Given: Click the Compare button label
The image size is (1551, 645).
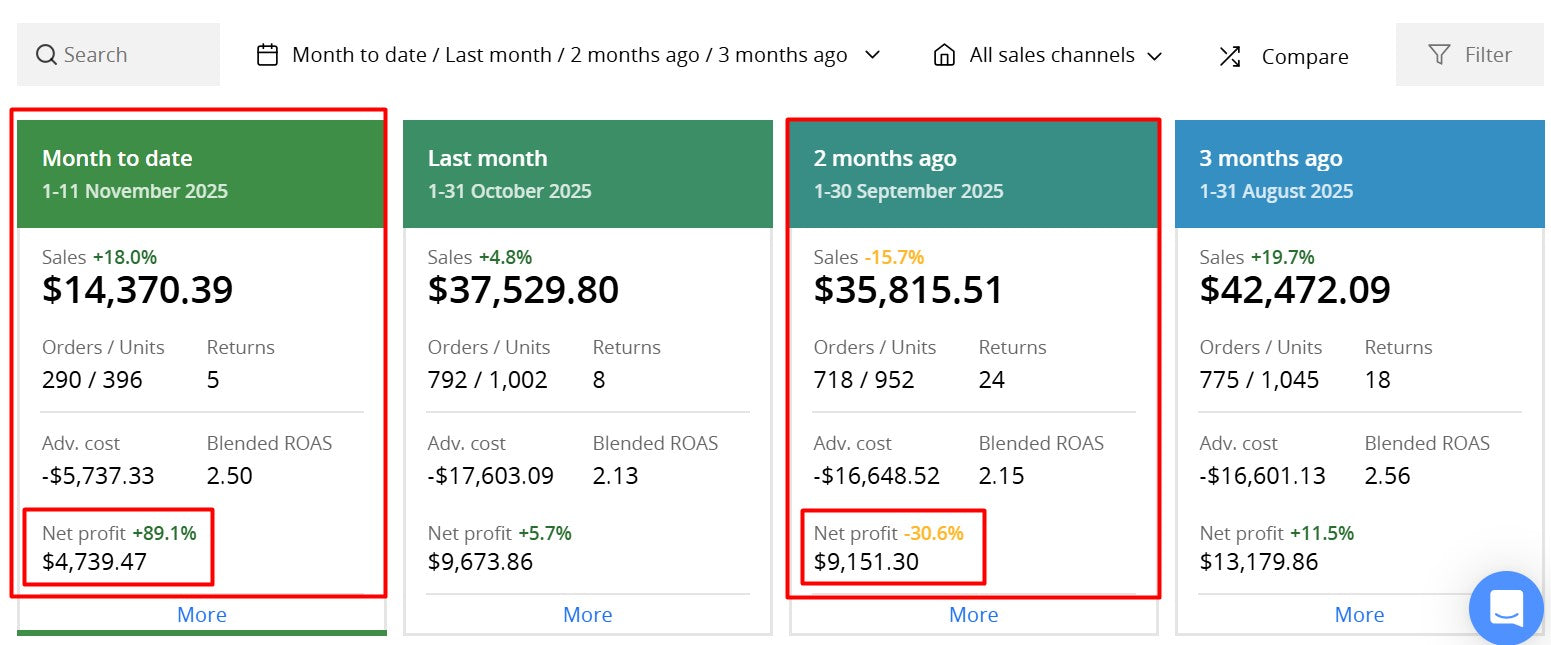Looking at the screenshot, I should (x=1304, y=57).
